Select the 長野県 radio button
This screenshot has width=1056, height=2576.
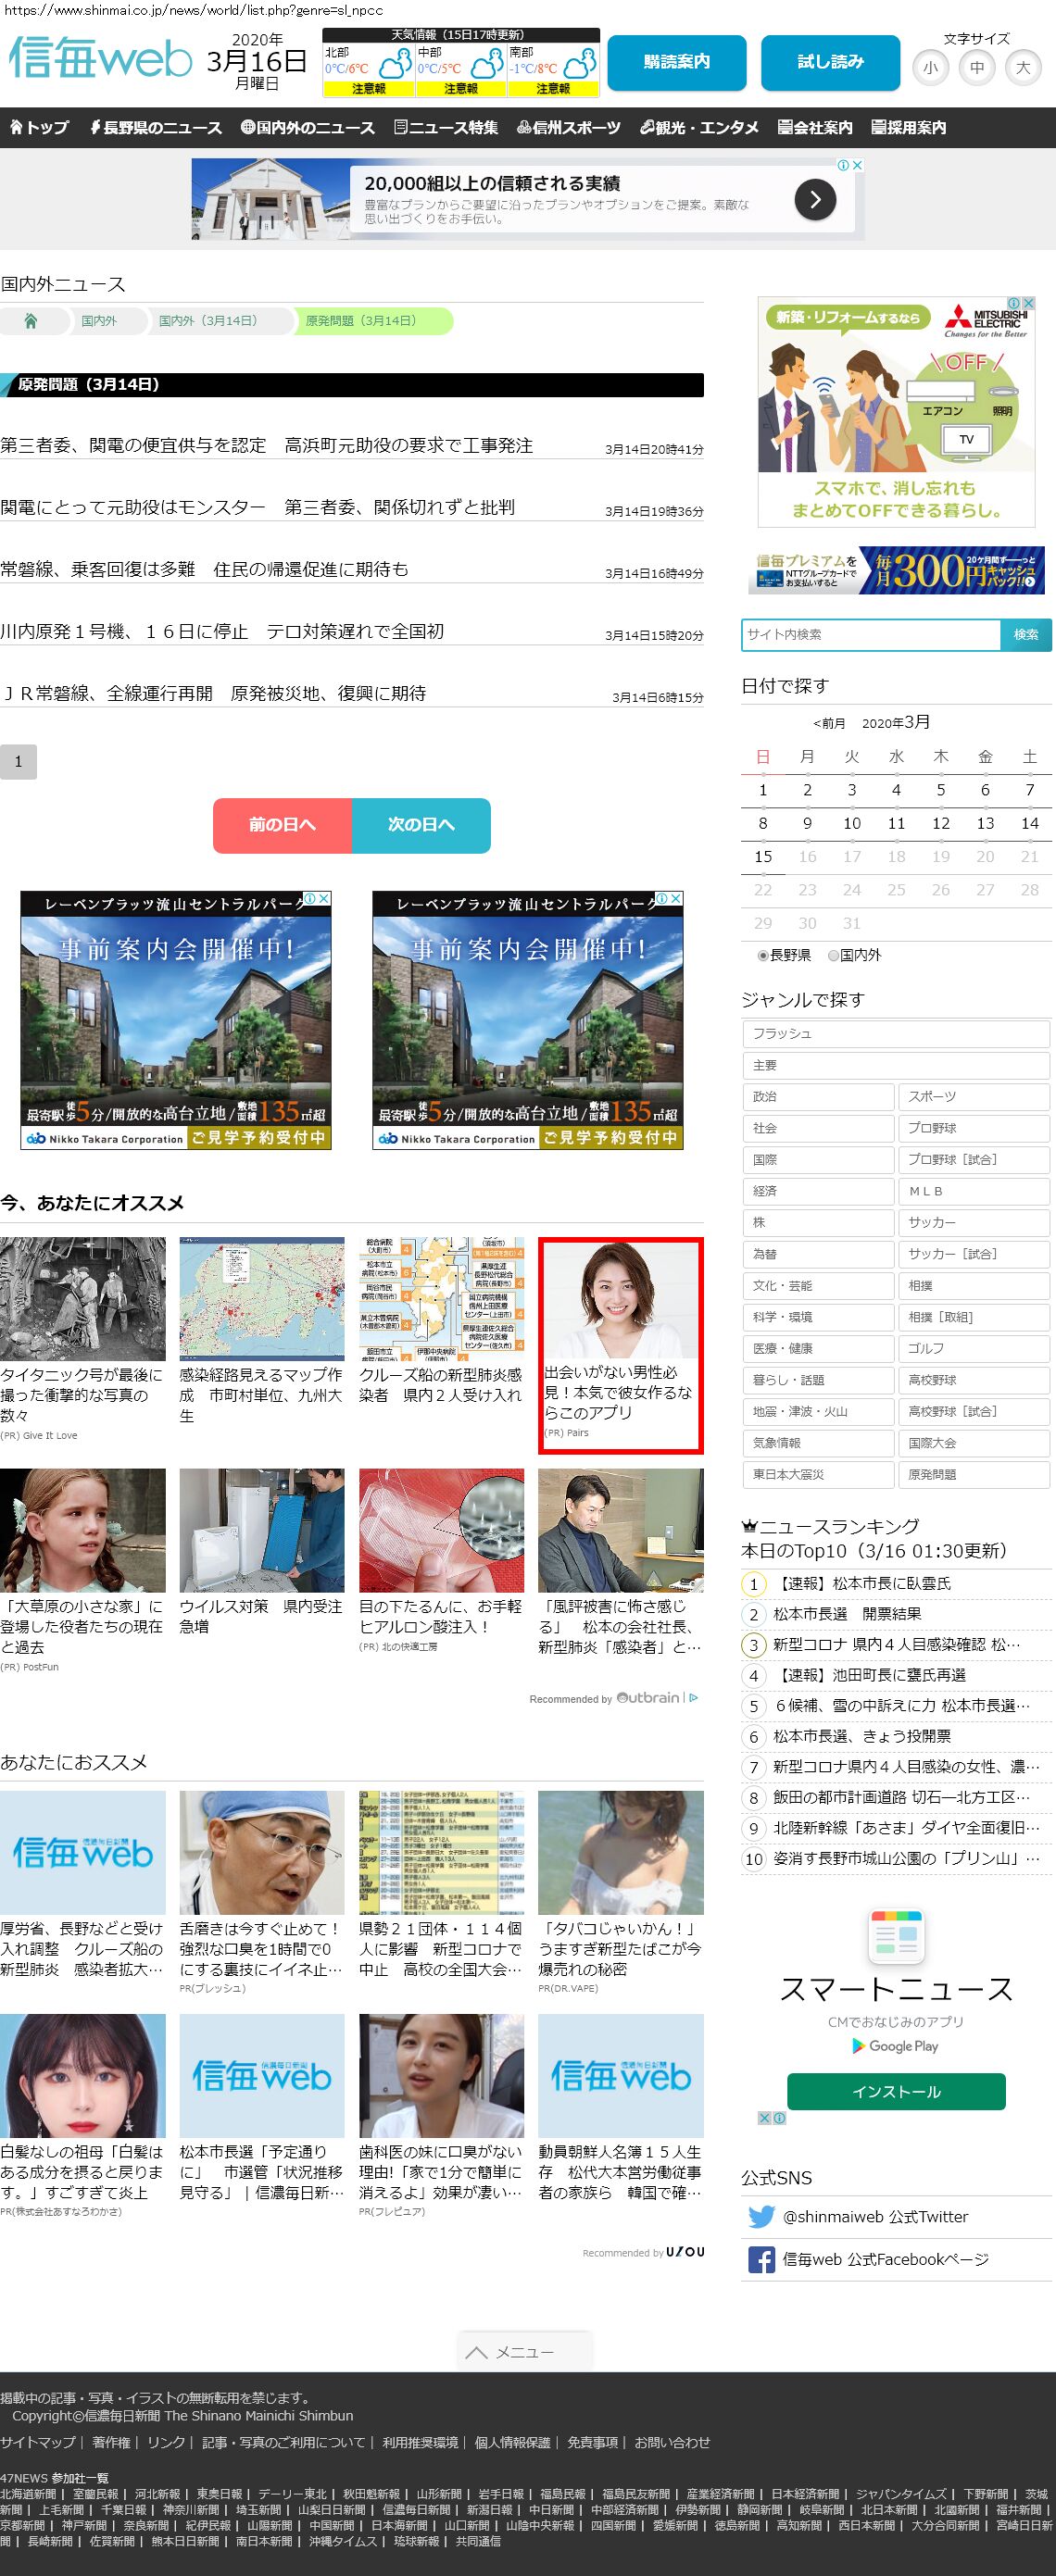(x=763, y=955)
